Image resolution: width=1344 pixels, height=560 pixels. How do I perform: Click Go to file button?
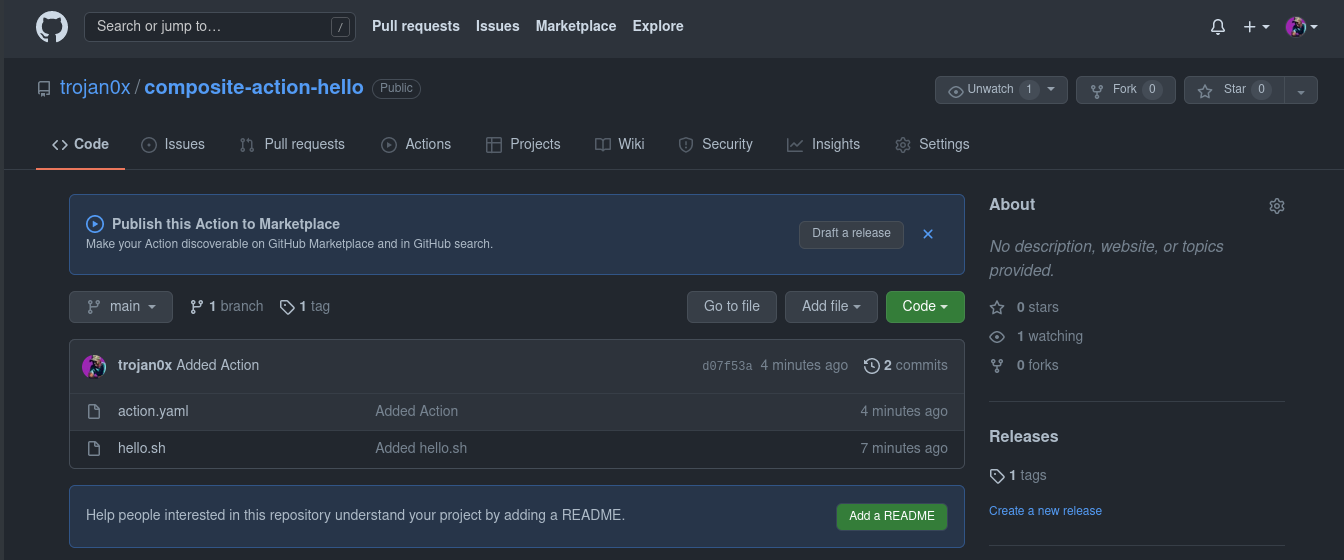click(x=732, y=307)
